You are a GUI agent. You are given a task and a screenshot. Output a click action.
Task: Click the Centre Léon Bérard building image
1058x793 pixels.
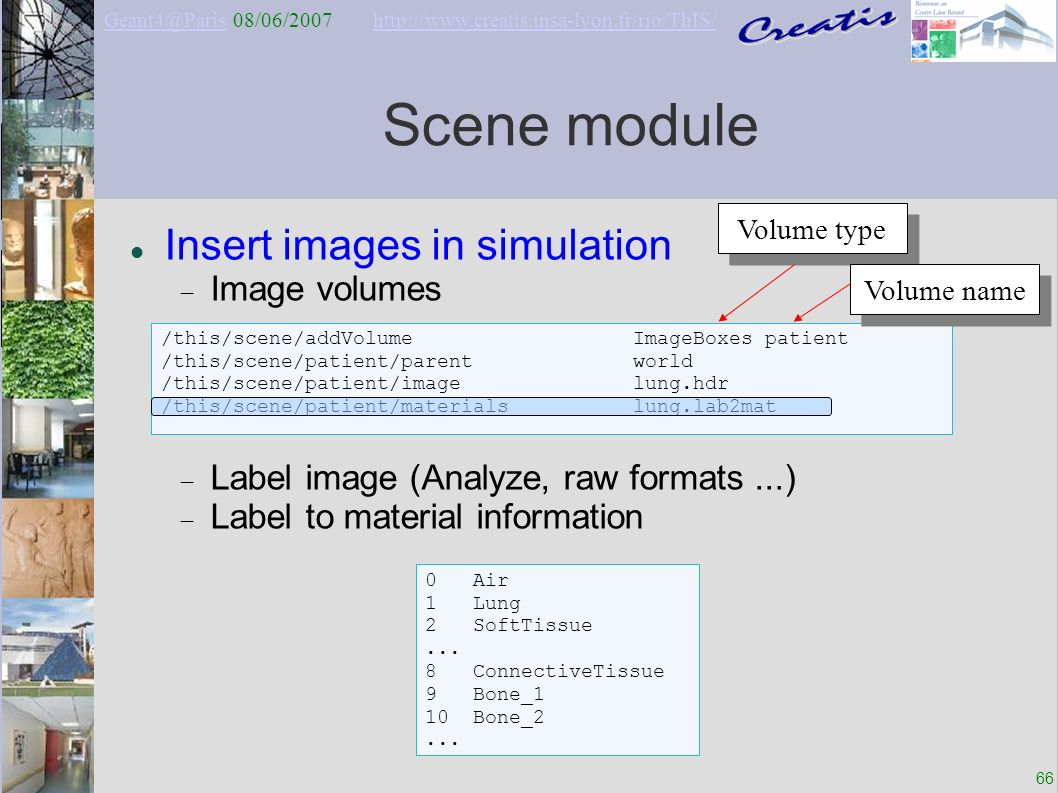click(x=982, y=31)
